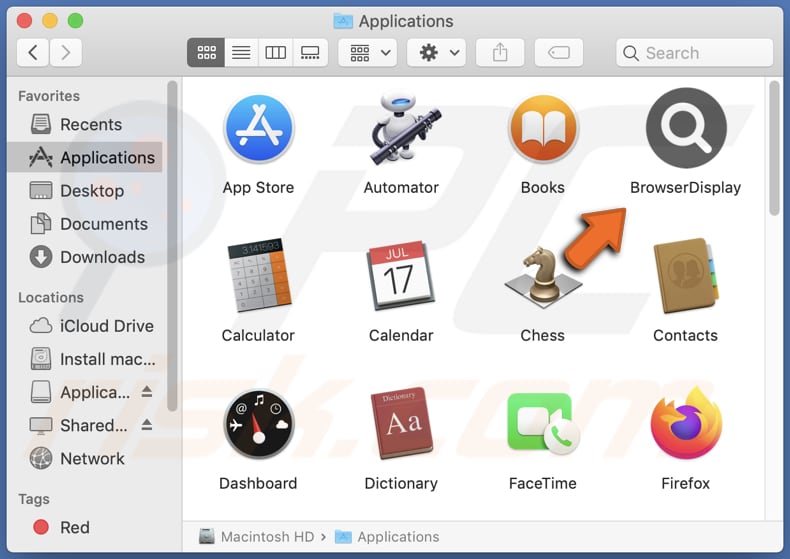Click the Share button
The image size is (790, 559).
[x=500, y=52]
